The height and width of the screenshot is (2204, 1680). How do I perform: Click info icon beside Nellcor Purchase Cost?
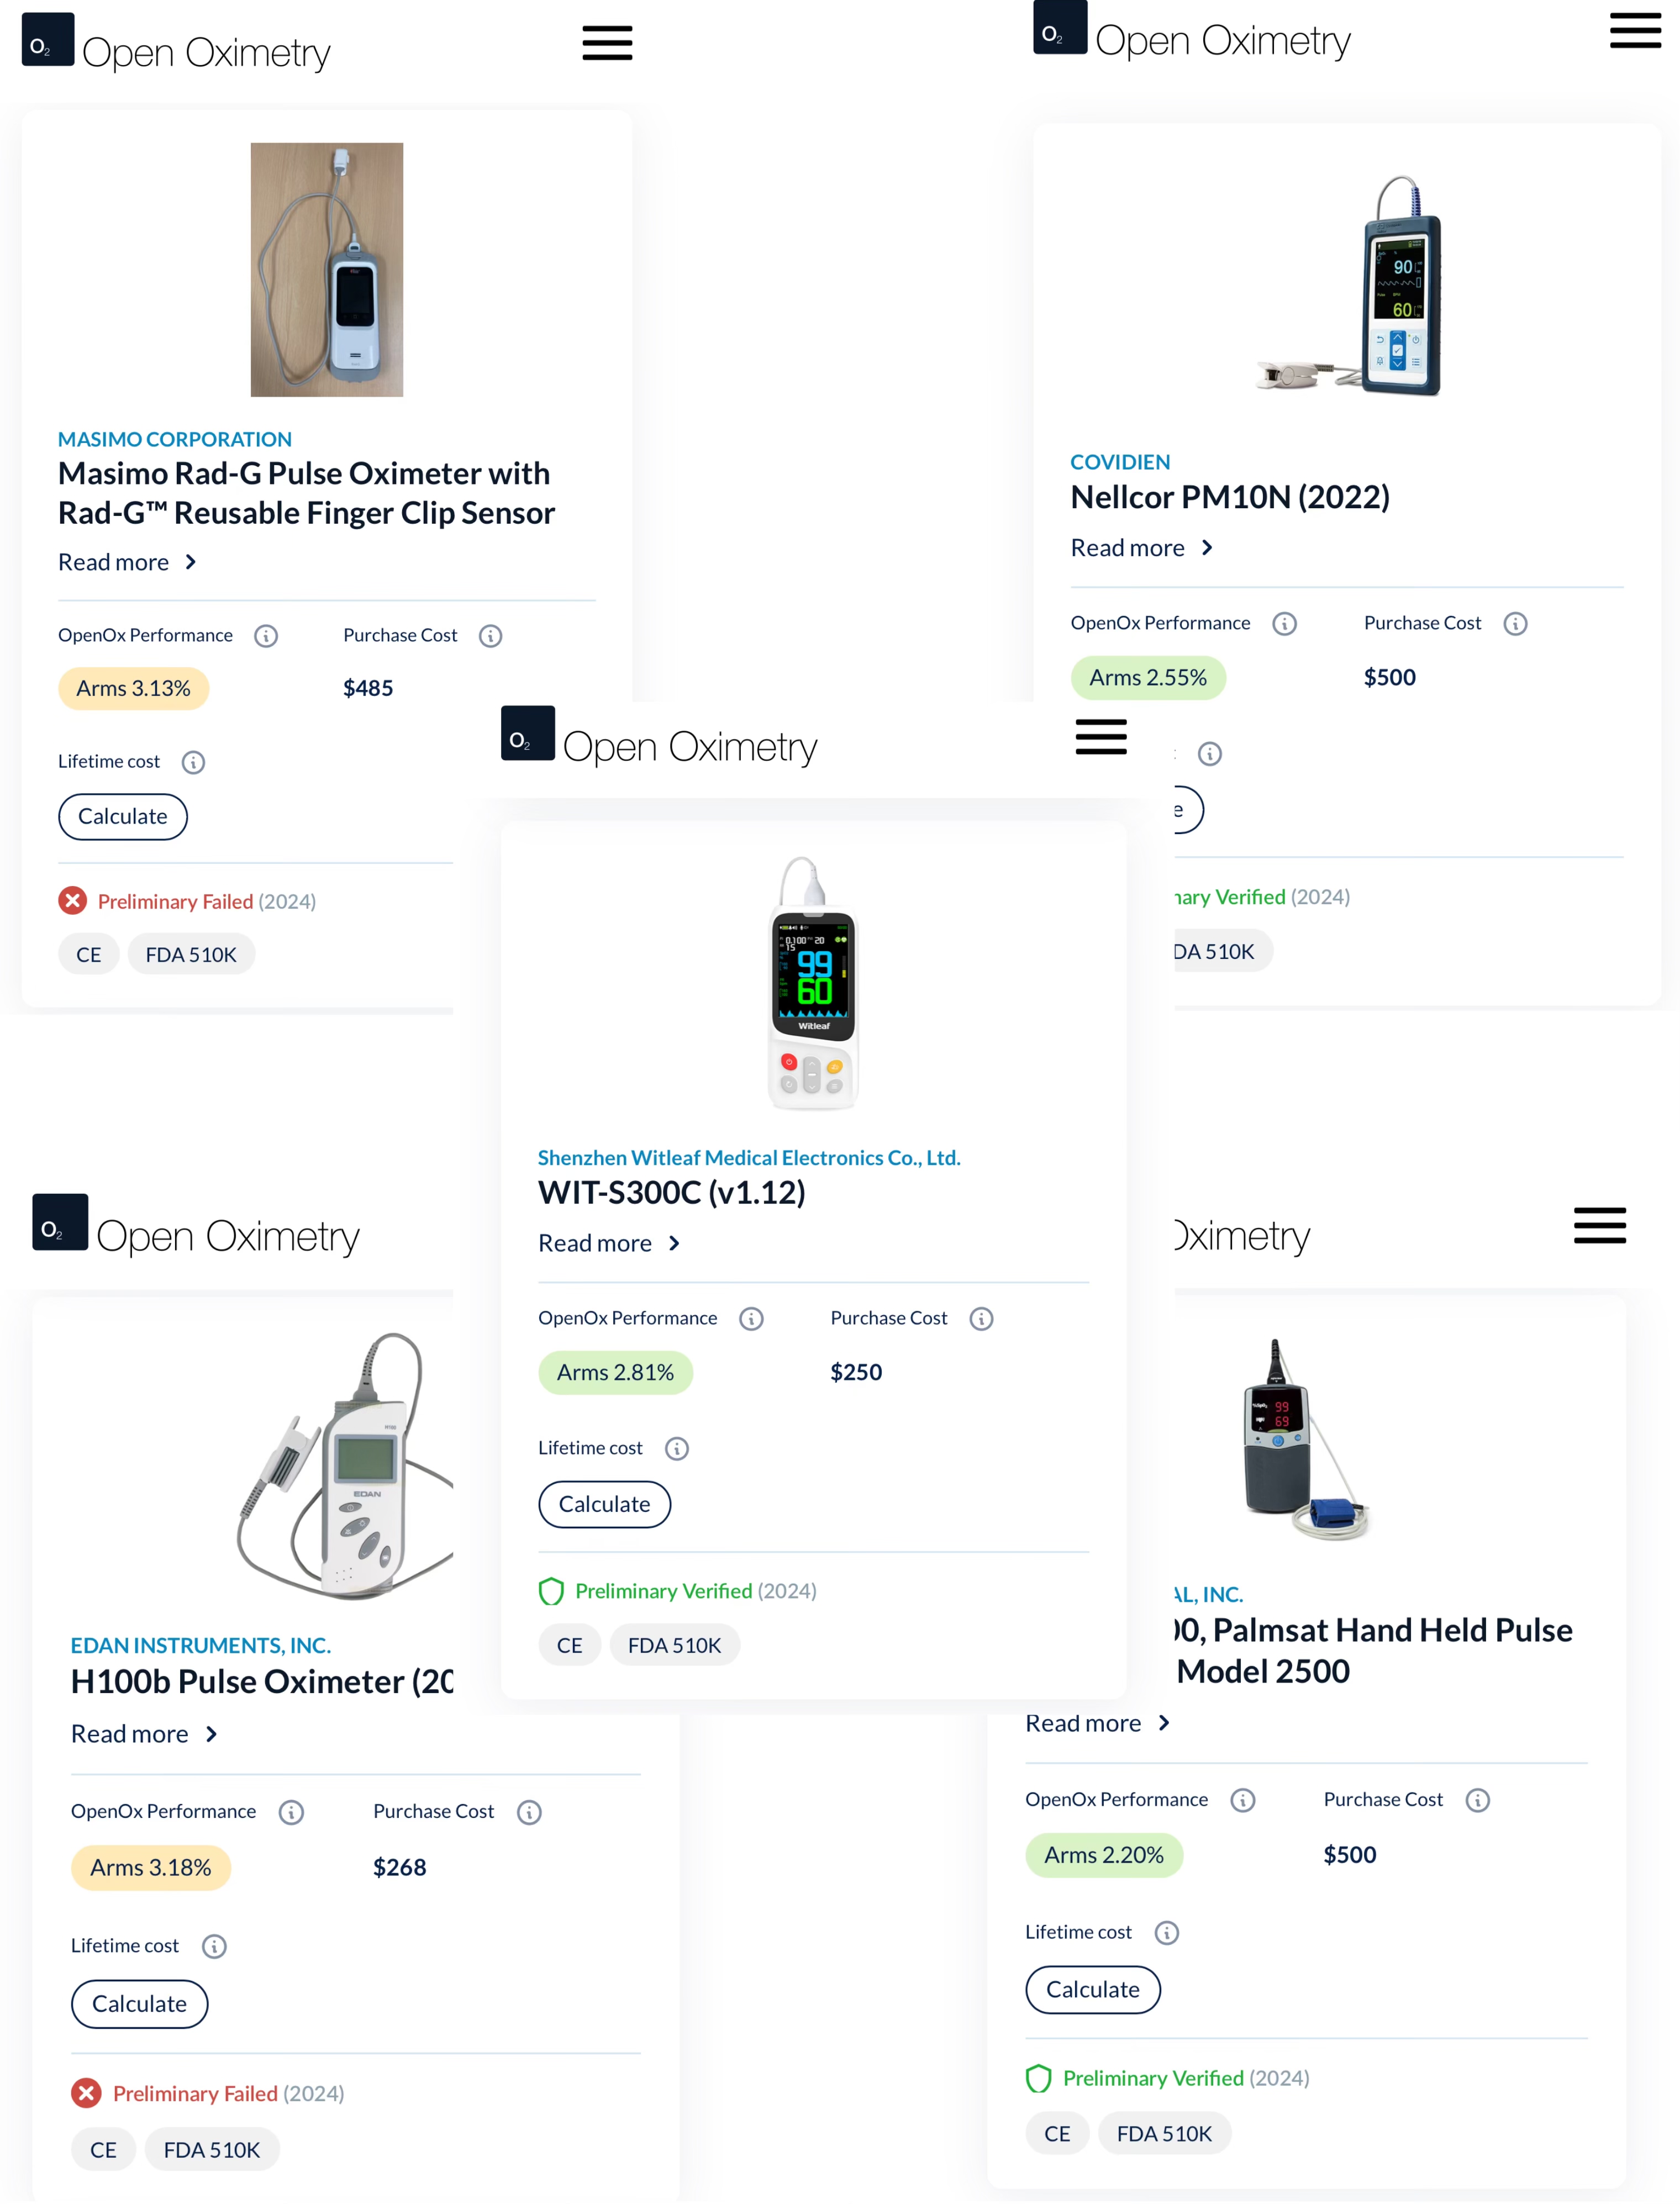(1515, 624)
